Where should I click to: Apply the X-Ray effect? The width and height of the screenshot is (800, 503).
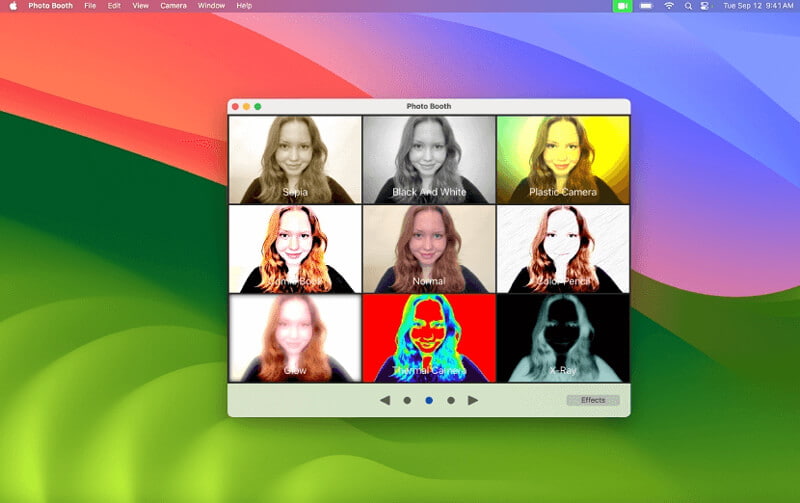(x=563, y=338)
